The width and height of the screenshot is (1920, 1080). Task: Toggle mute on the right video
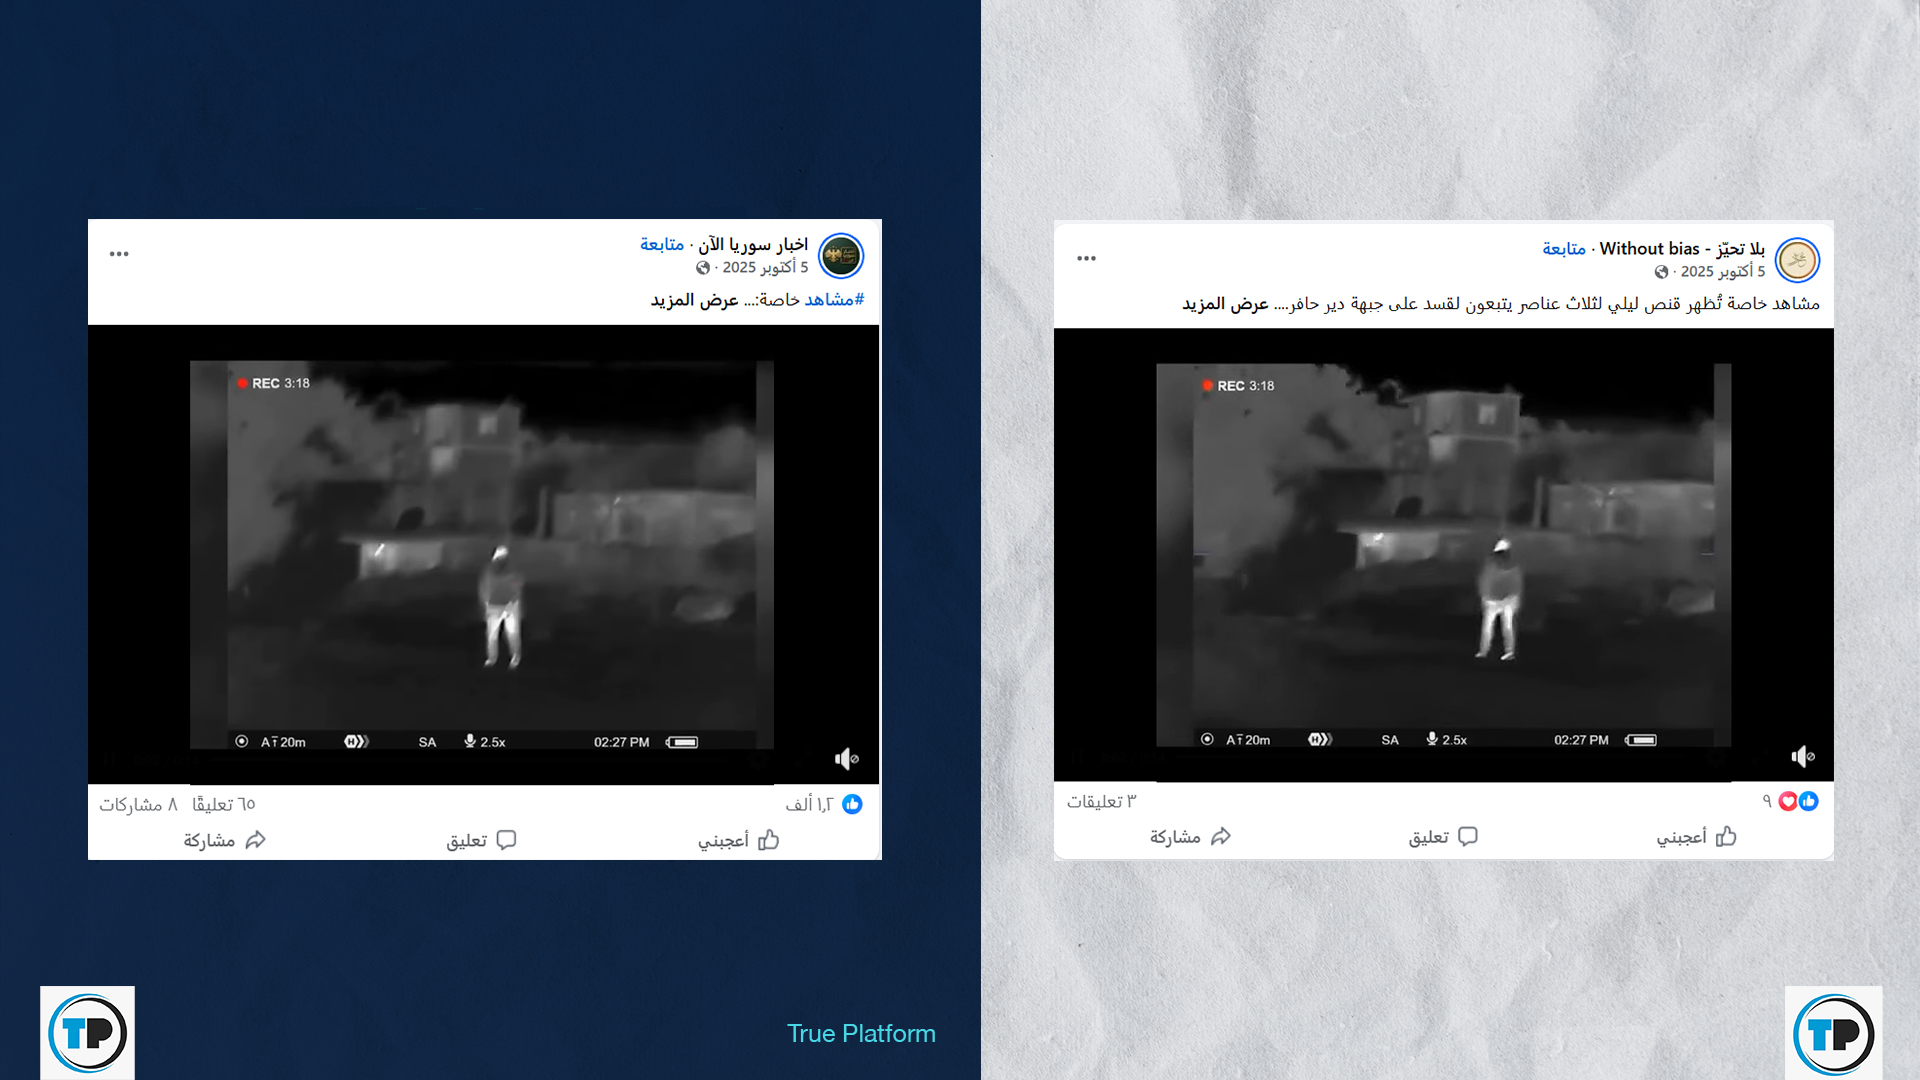coord(1802,757)
